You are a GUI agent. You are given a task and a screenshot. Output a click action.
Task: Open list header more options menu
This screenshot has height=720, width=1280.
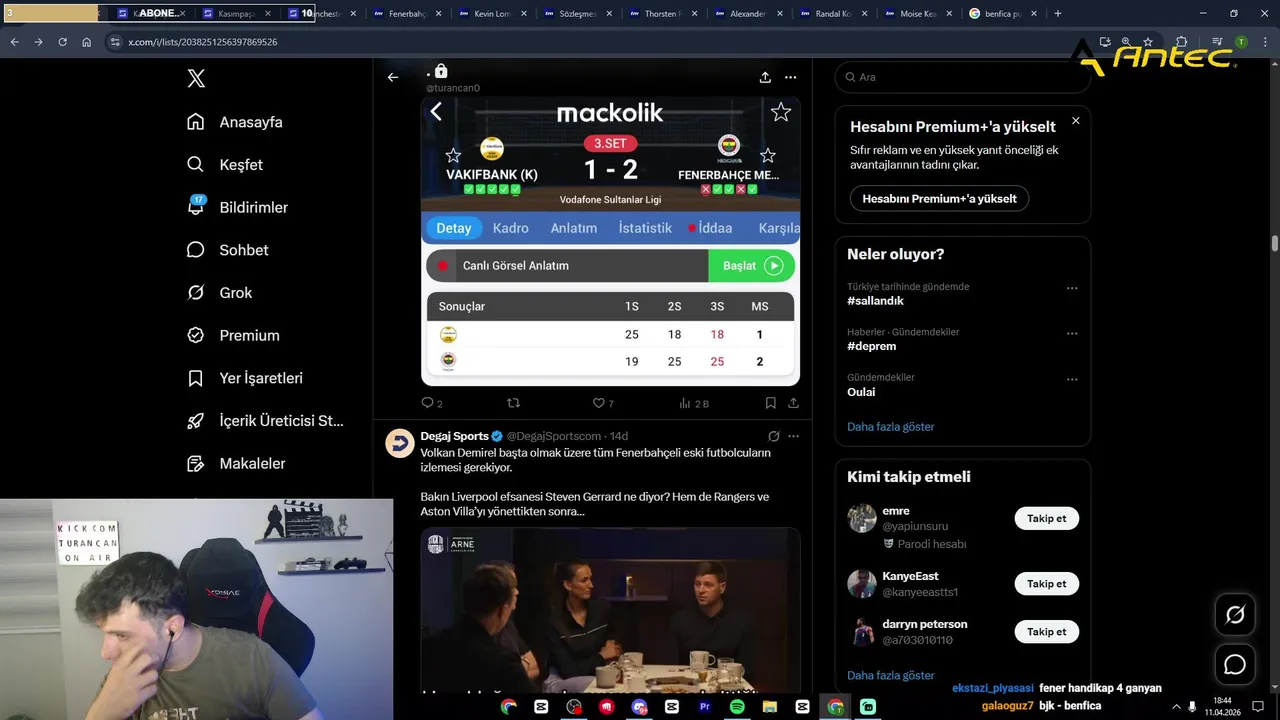(791, 77)
